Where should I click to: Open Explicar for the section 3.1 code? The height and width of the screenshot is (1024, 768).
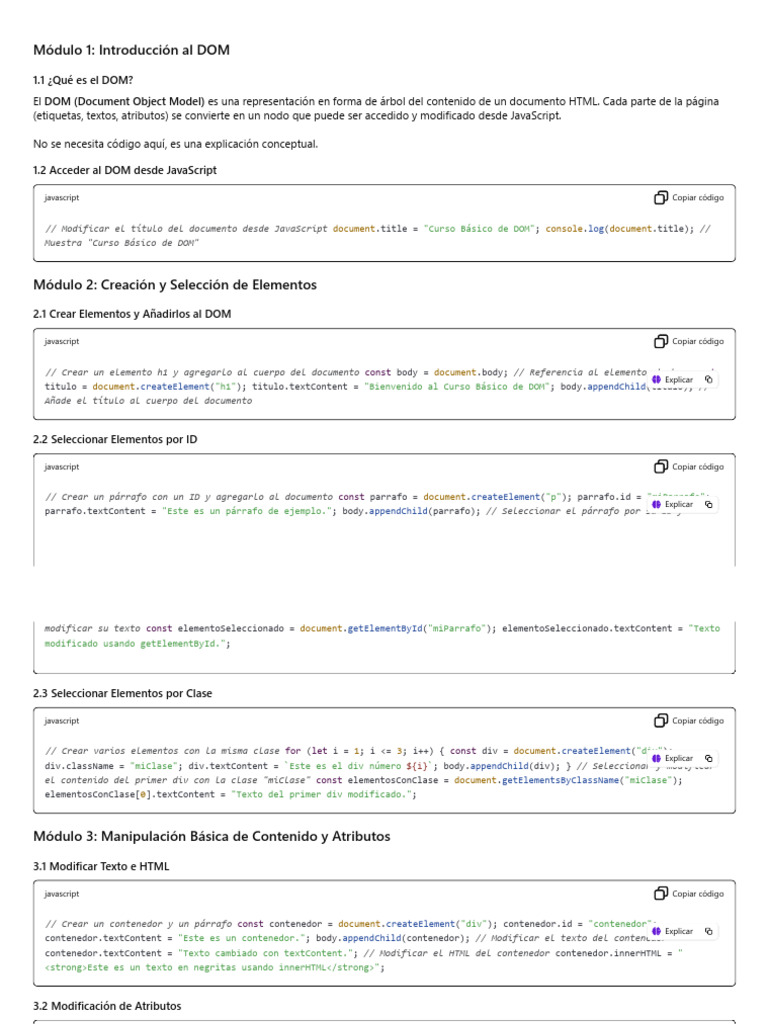tap(673, 932)
